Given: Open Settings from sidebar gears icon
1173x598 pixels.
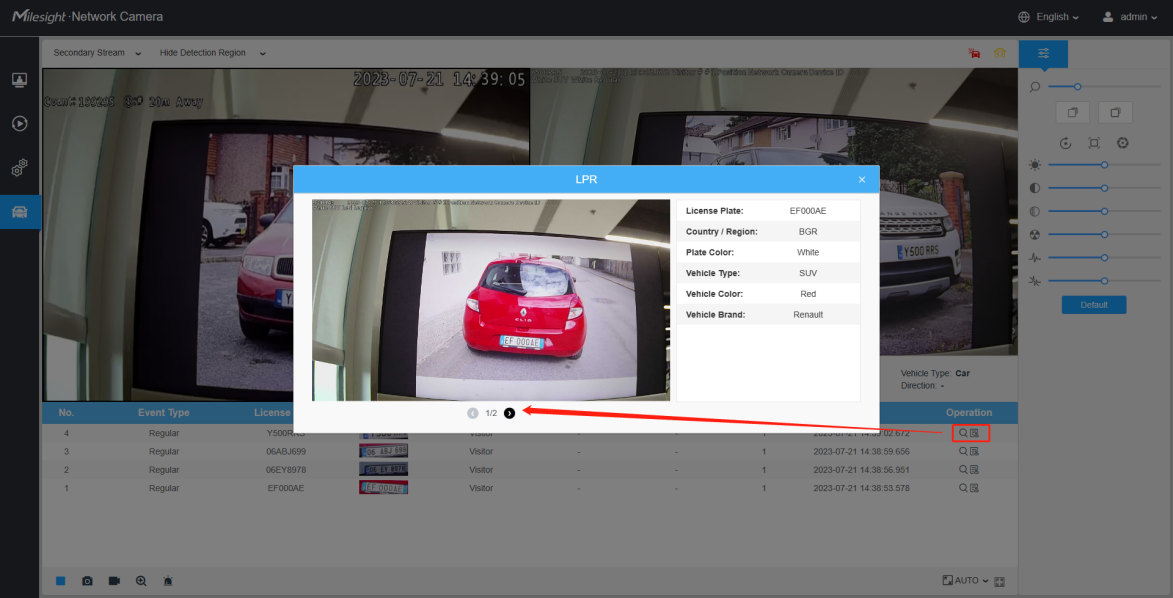Looking at the screenshot, I should pos(20,167).
